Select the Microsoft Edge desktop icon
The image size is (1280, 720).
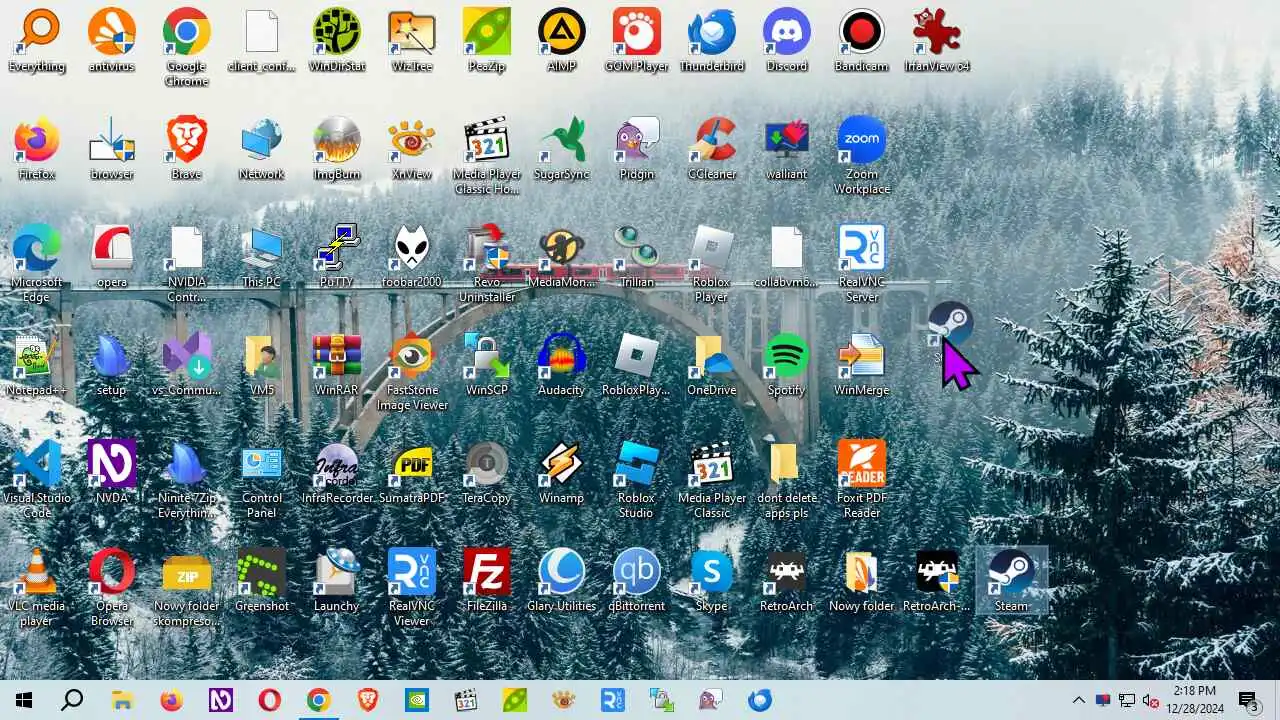tap(37, 263)
